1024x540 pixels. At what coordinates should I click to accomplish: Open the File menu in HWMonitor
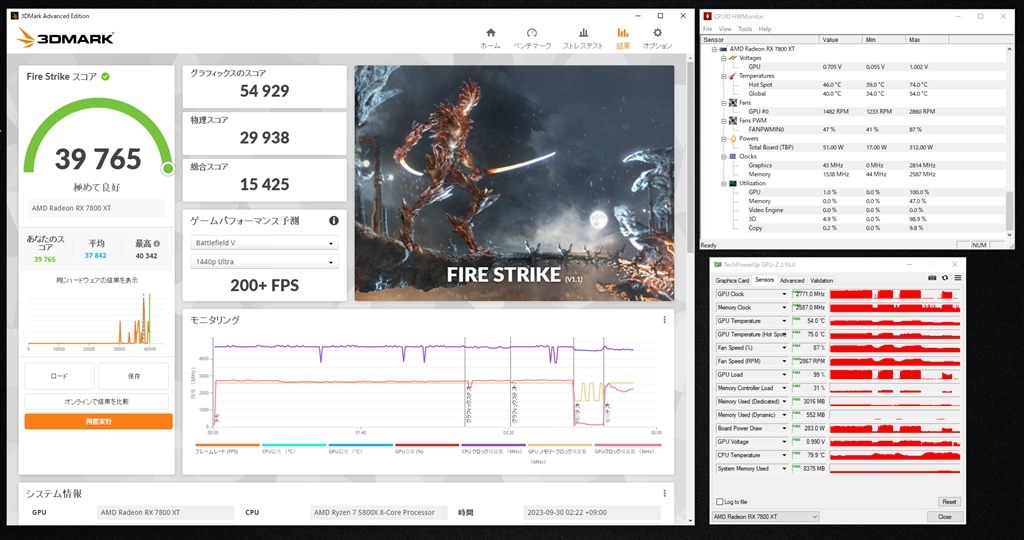[x=707, y=29]
